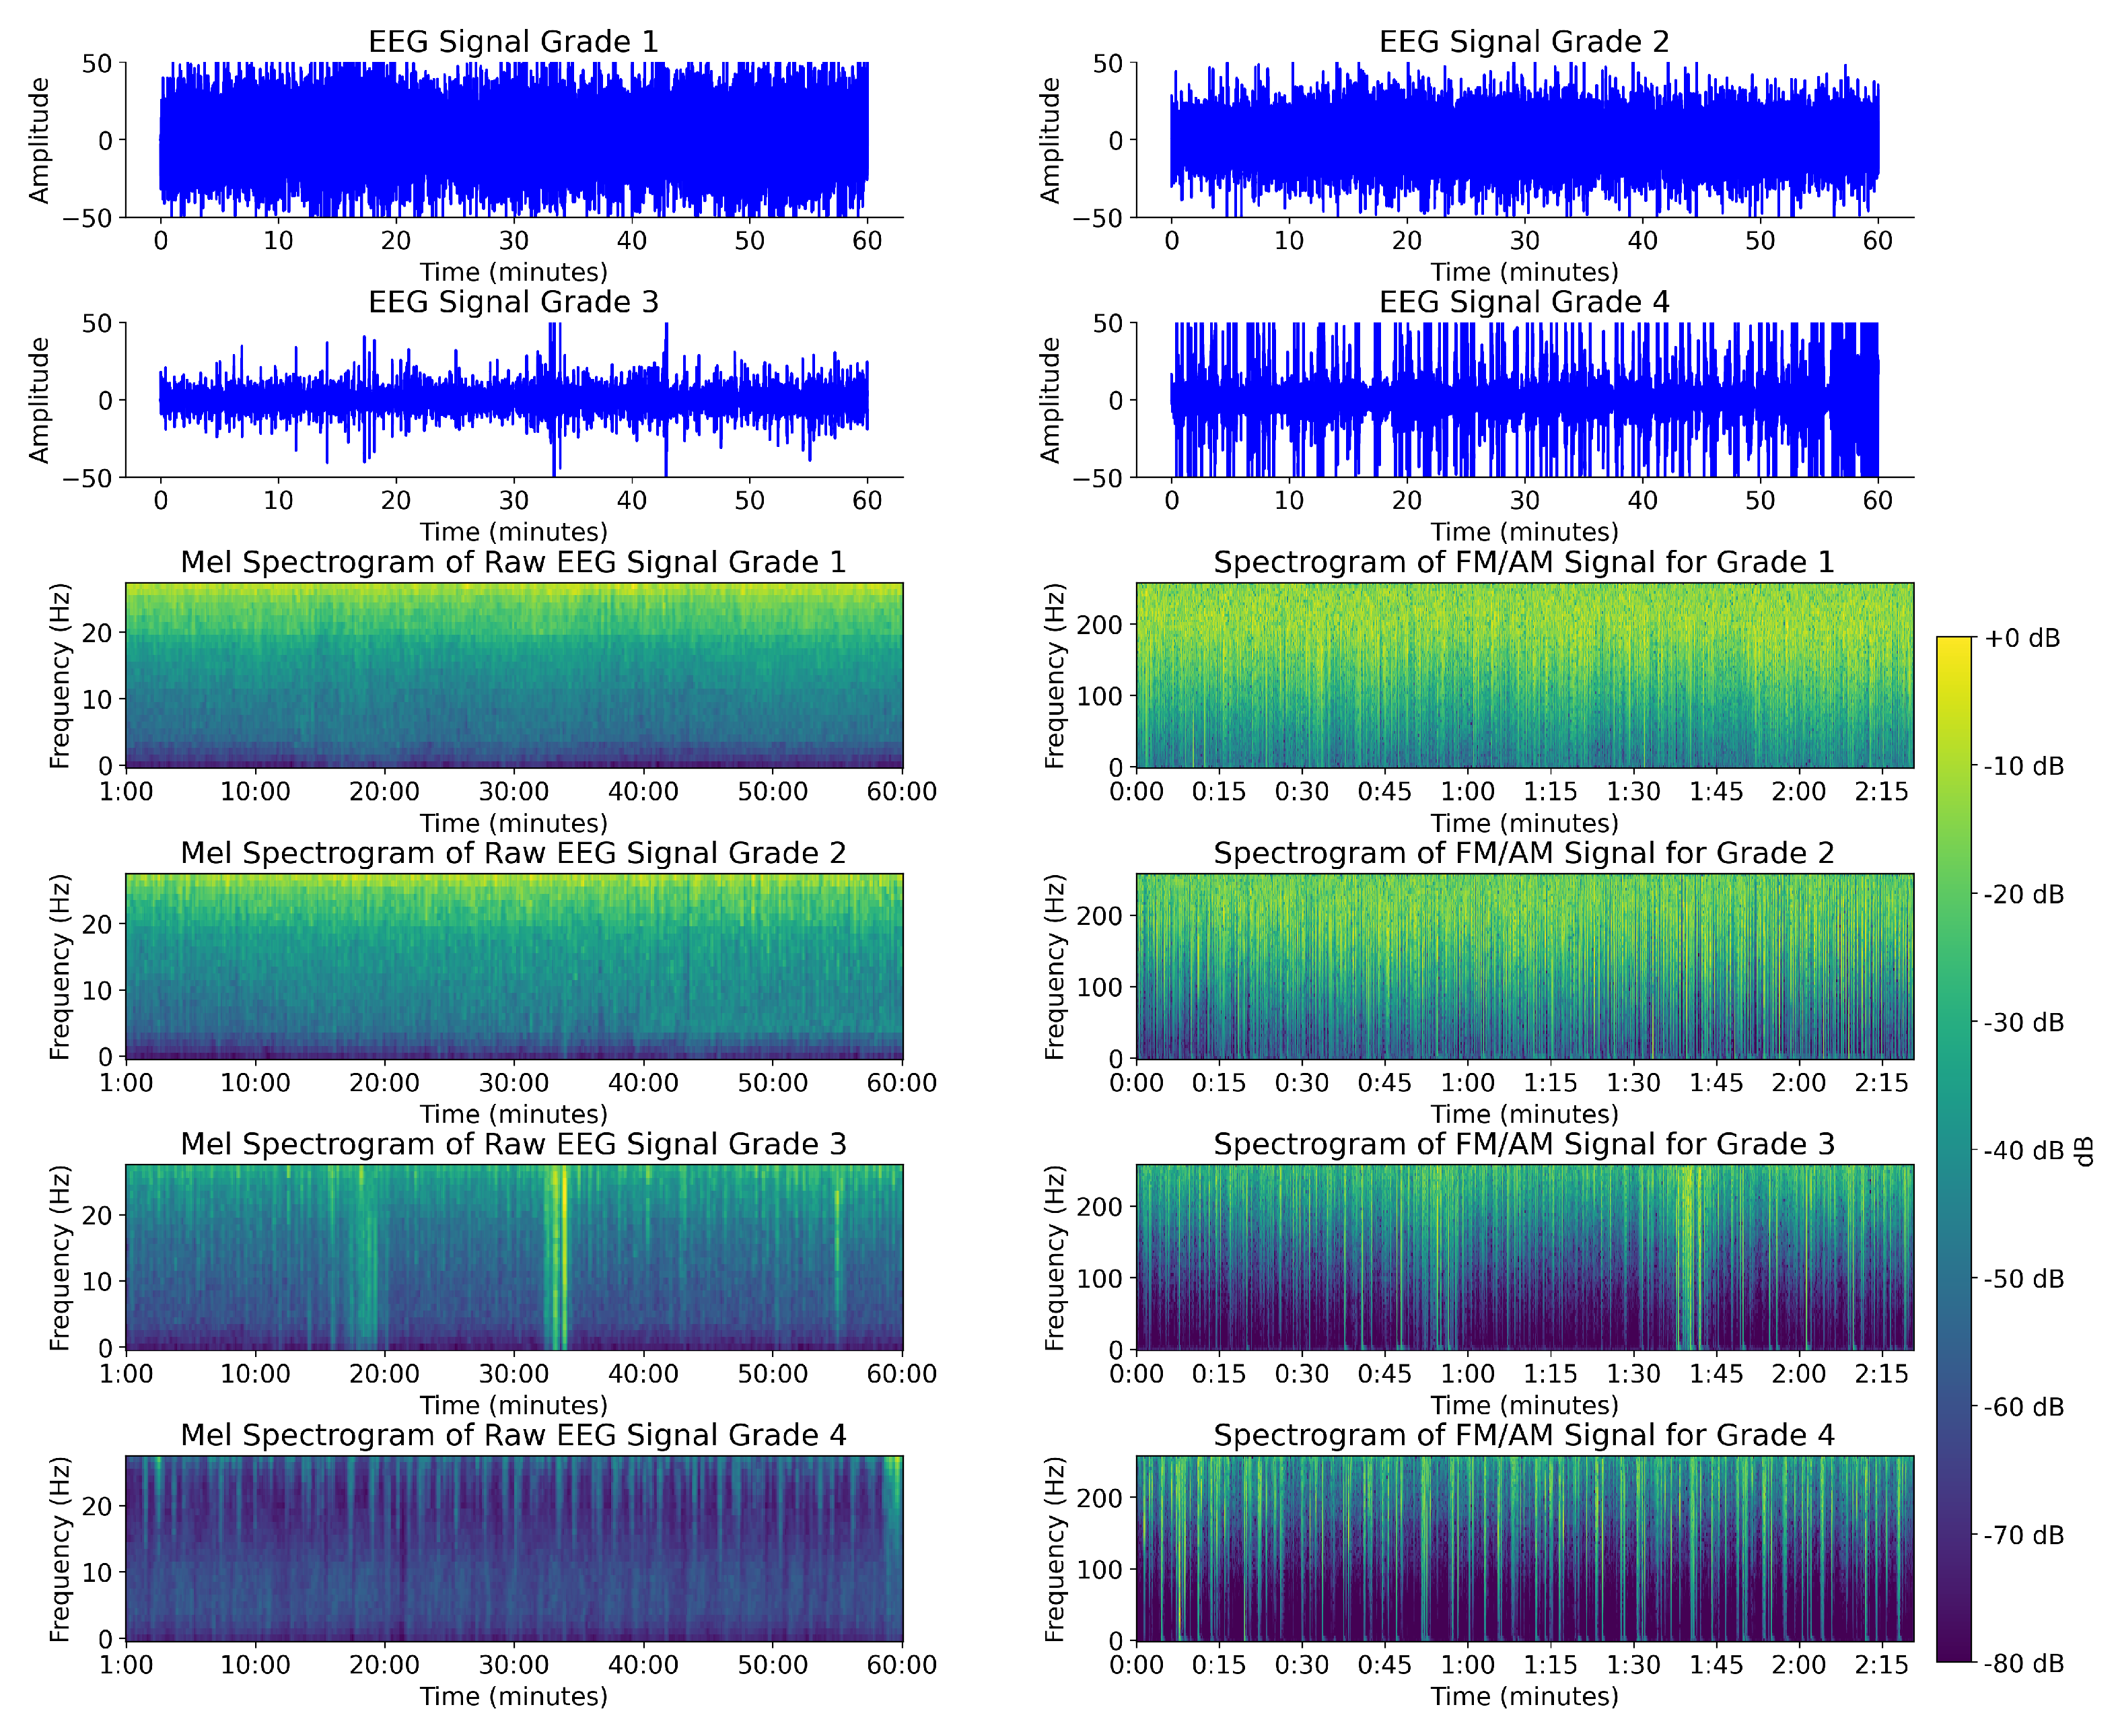Click the "EEG Signal Grade 1" plot title
The height and width of the screenshot is (1736, 2118).
[x=513, y=42]
